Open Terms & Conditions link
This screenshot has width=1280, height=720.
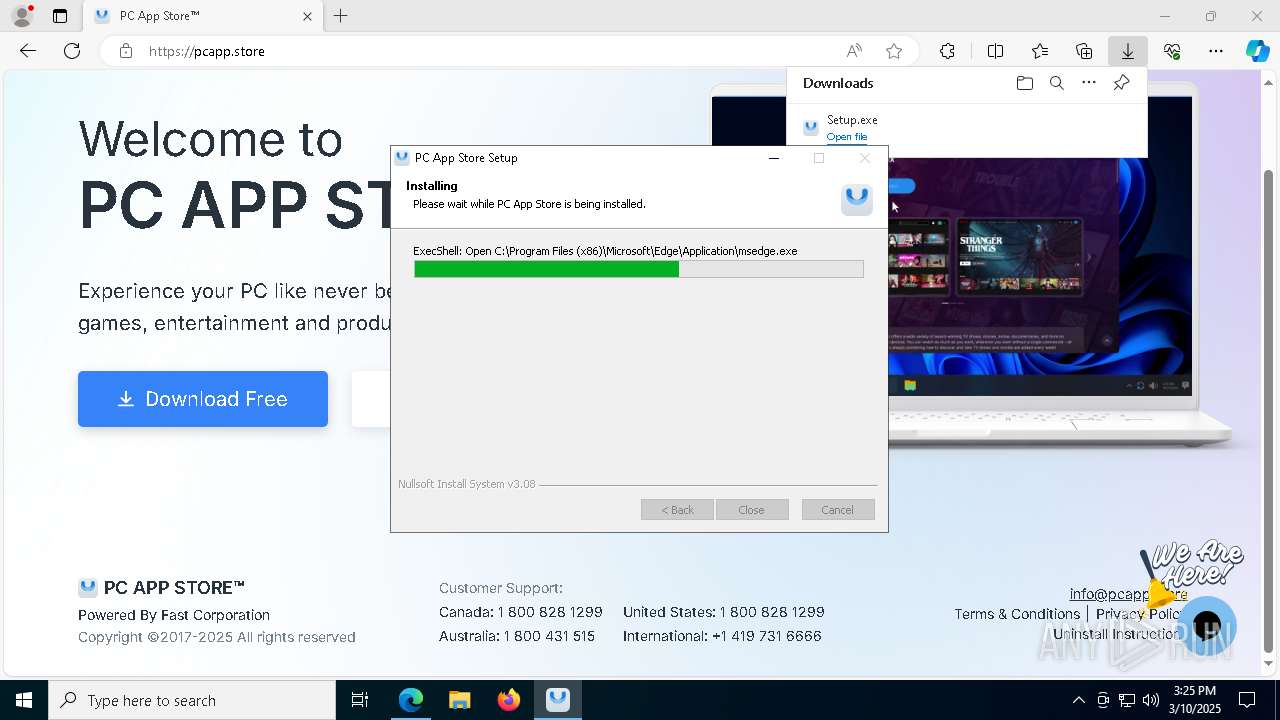tap(1017, 614)
